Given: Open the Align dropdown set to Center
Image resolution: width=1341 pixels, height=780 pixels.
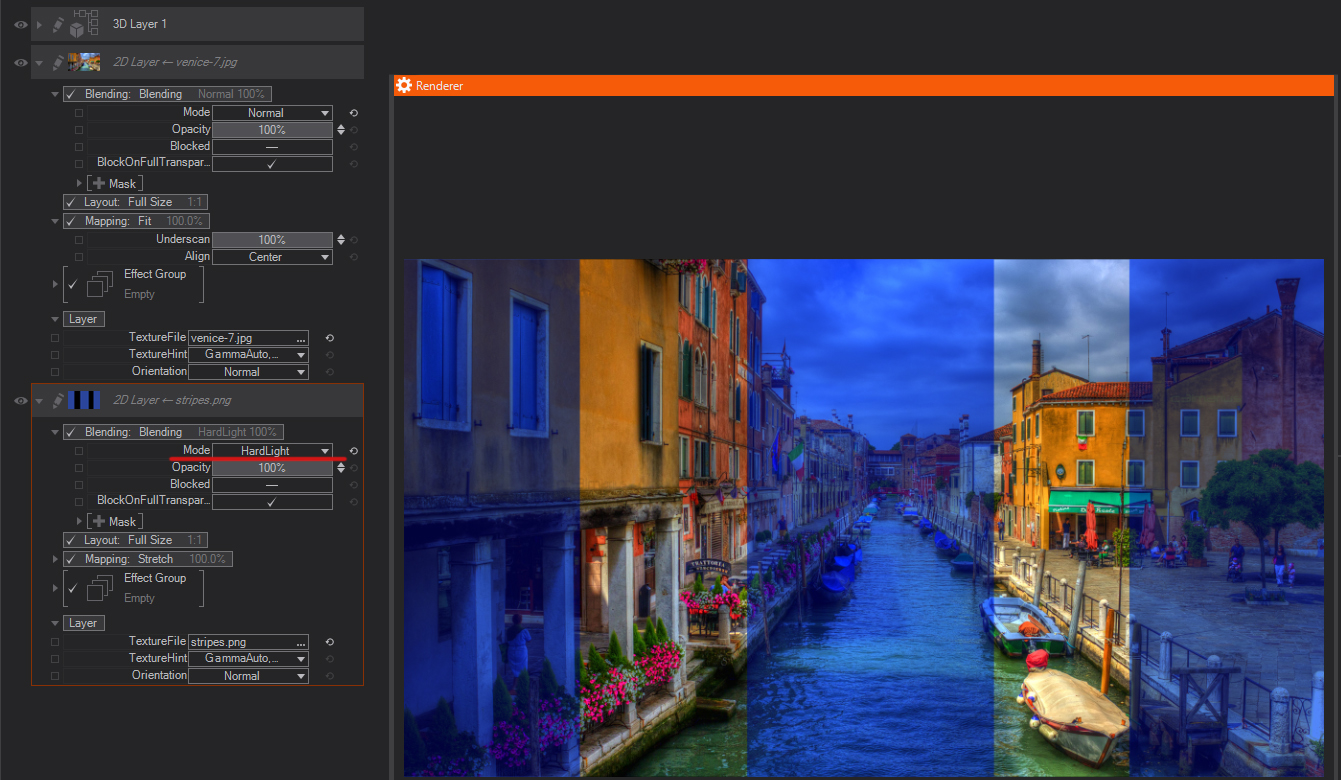Looking at the screenshot, I should click(272, 257).
